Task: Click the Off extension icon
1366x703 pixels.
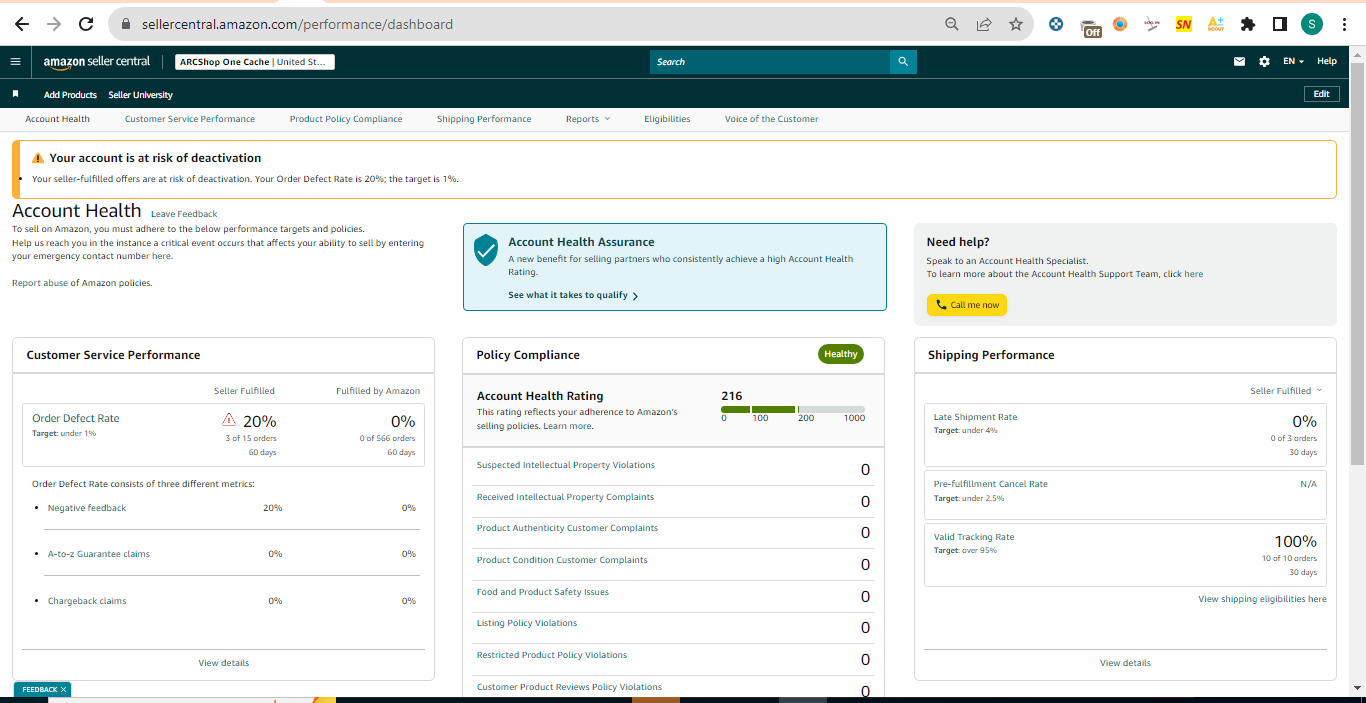Action: coord(1091,26)
